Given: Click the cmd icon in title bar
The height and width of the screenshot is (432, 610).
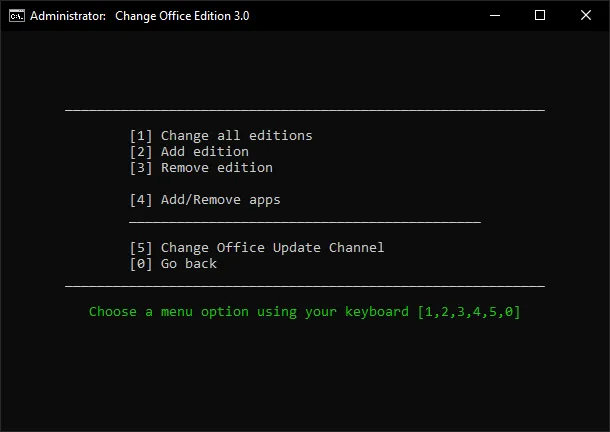Looking at the screenshot, I should [x=16, y=16].
